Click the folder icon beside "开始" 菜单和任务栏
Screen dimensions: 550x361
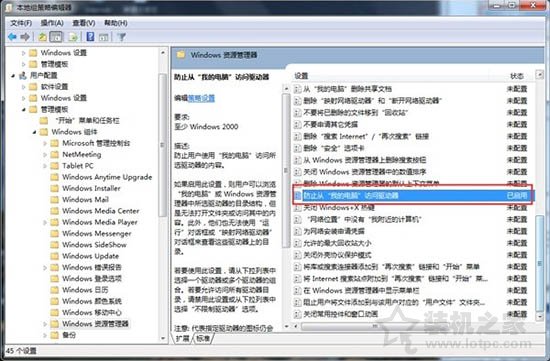tap(44, 121)
